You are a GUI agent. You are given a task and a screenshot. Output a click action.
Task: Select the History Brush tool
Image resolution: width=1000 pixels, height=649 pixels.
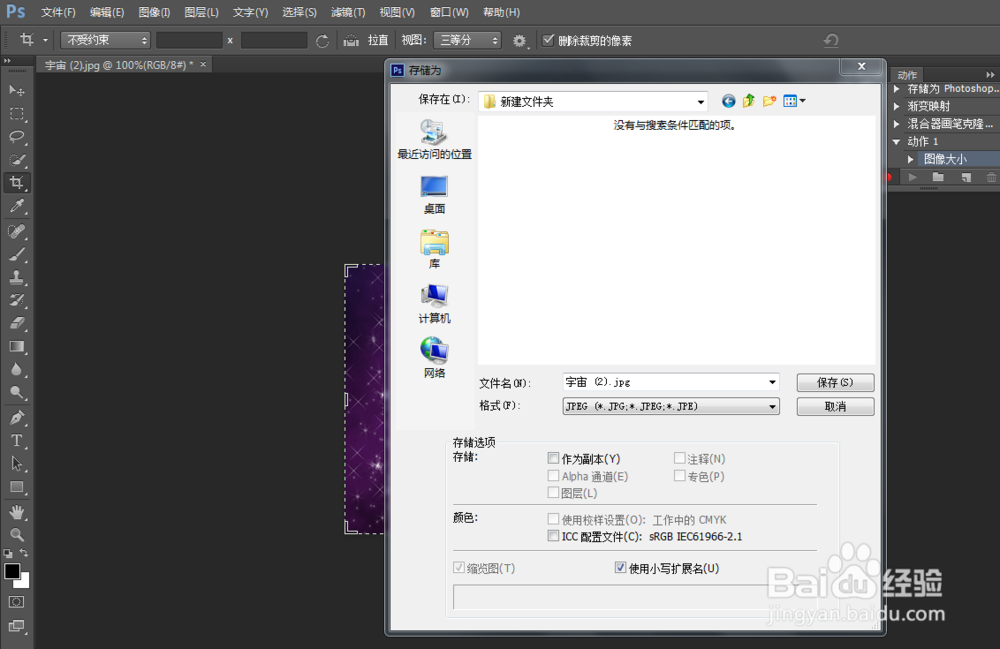coord(17,300)
